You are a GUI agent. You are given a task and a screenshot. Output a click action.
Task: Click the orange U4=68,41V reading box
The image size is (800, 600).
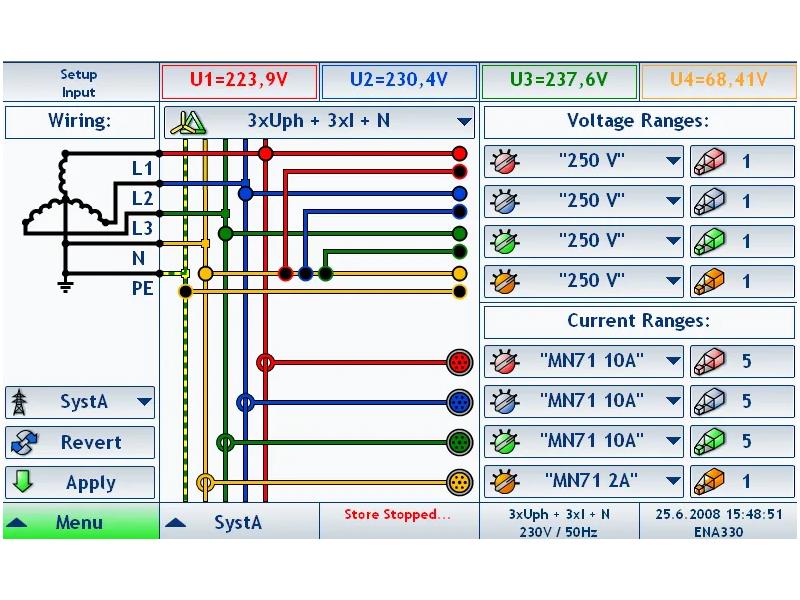718,81
